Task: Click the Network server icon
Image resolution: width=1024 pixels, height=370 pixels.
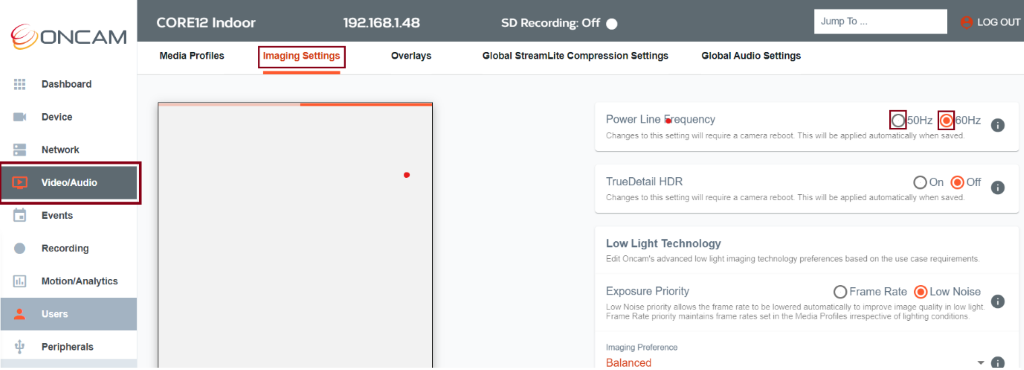Action: (x=20, y=149)
